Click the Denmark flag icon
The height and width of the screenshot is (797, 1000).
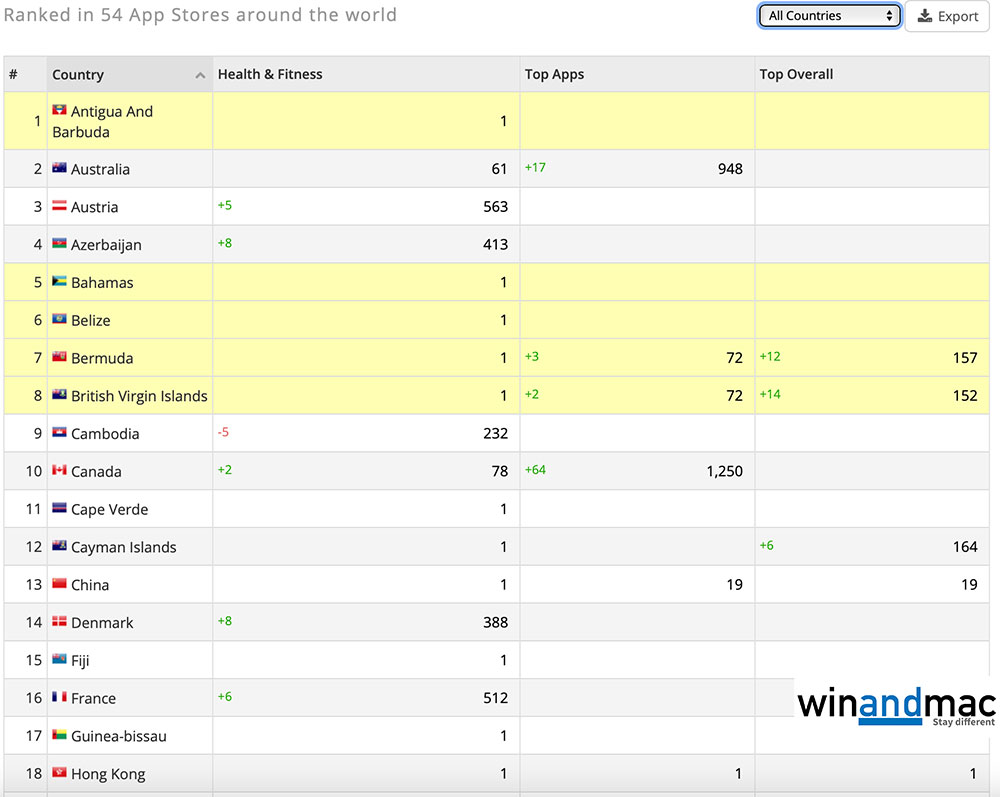pos(59,622)
